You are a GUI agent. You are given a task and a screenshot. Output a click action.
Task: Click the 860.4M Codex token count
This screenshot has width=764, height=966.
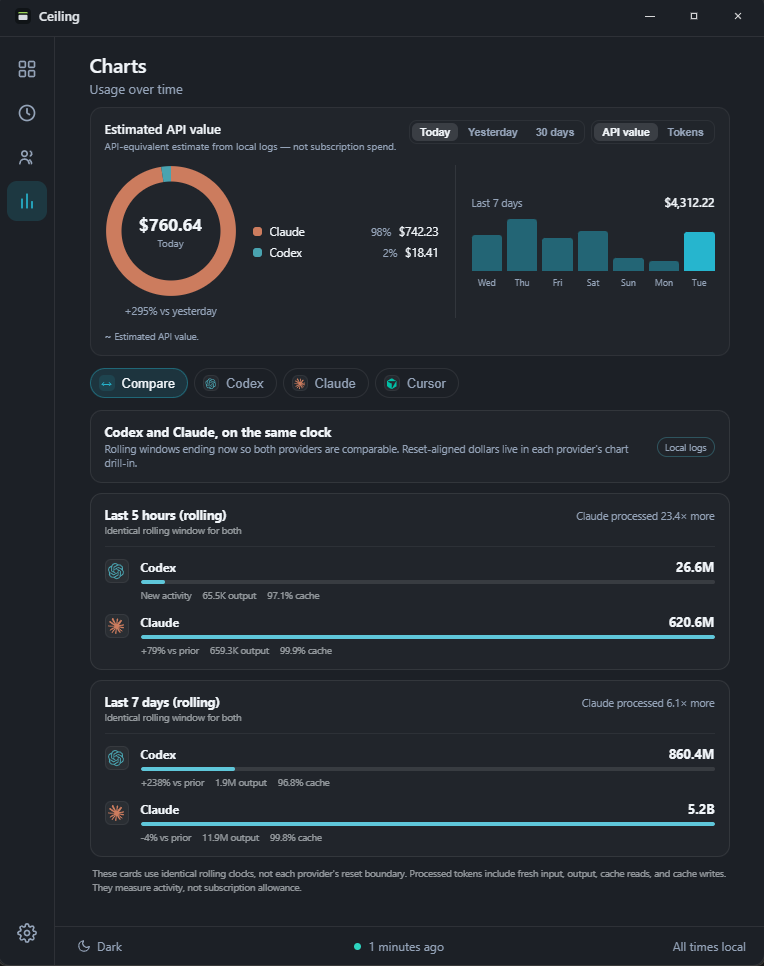tap(691, 754)
